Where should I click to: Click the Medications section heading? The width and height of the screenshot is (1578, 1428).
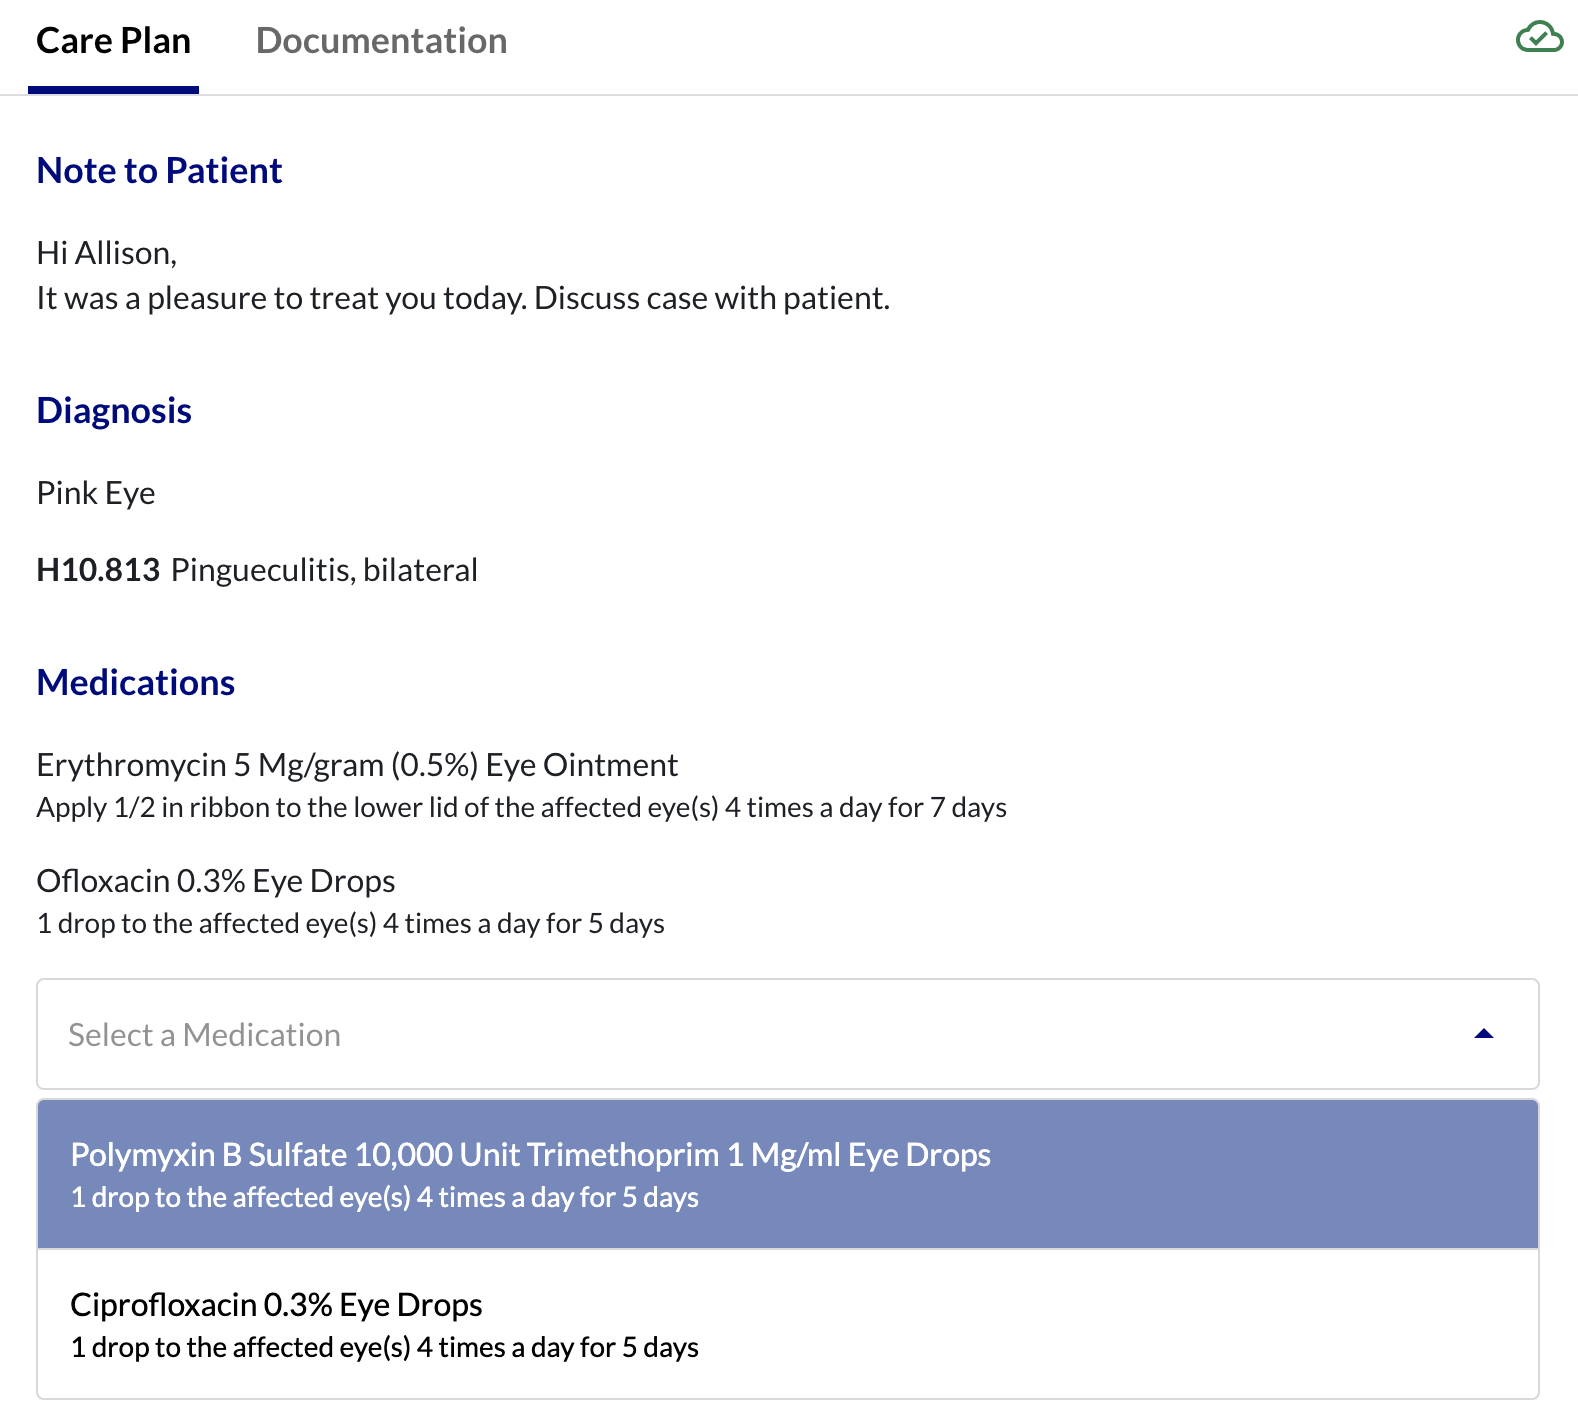click(x=136, y=683)
